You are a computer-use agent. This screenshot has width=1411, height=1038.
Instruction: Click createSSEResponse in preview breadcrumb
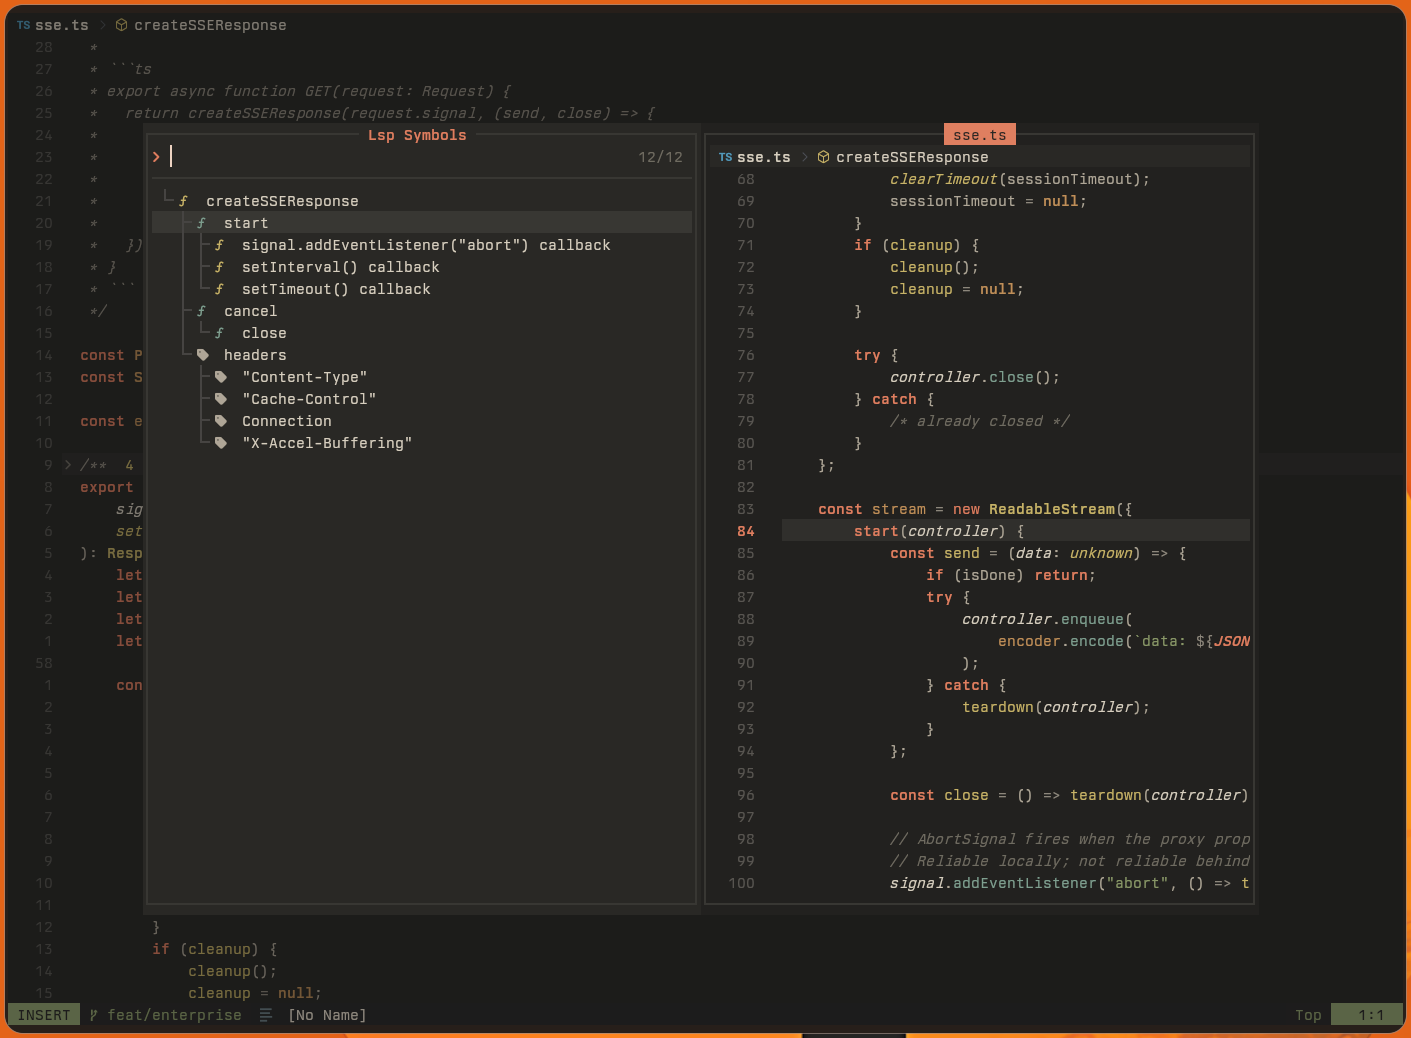click(x=912, y=157)
